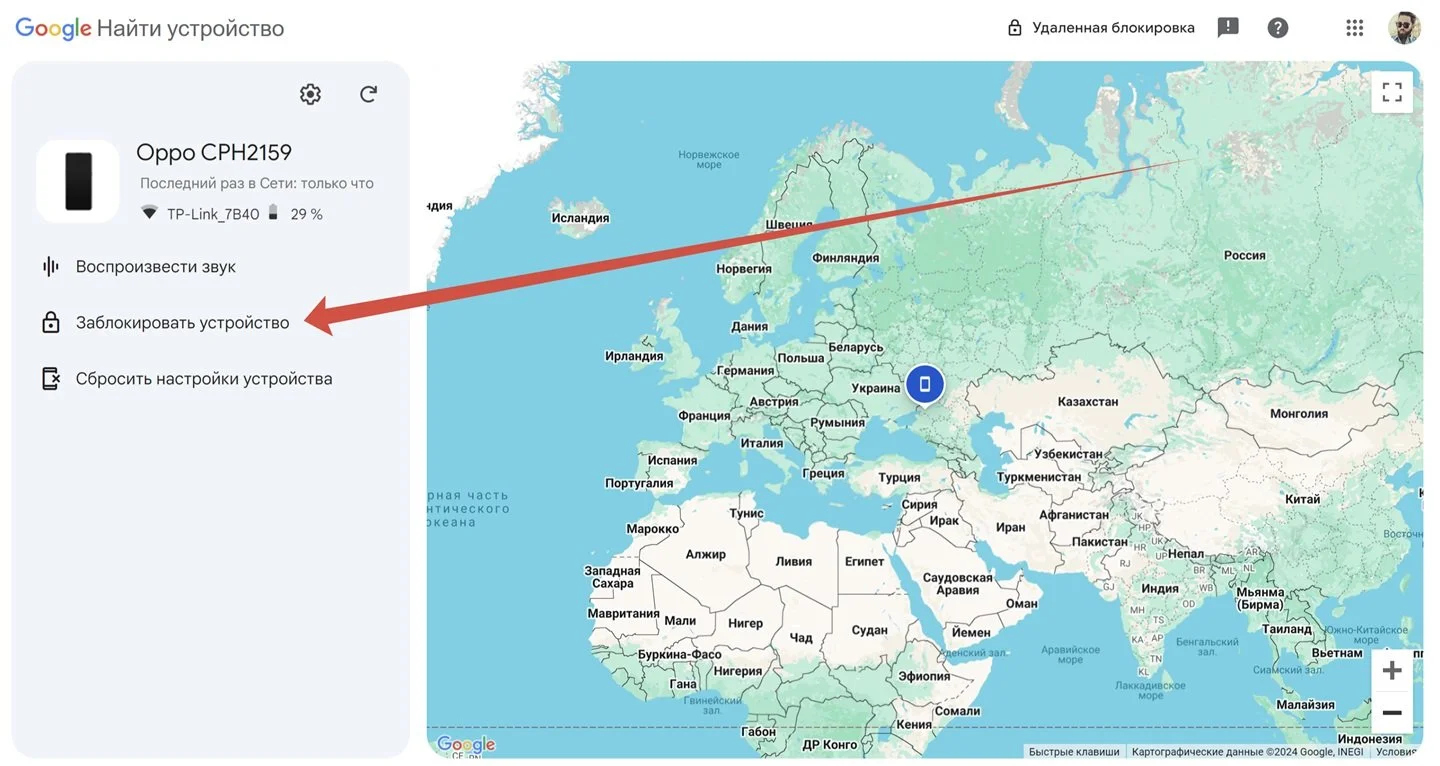Viewport: 1440px width, 766px height.
Task: Click the Швеция label on the map
Action: (789, 225)
